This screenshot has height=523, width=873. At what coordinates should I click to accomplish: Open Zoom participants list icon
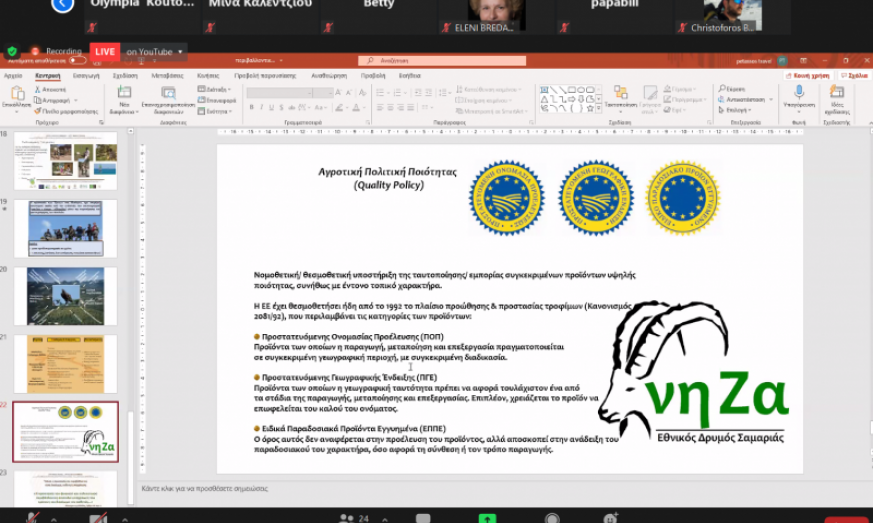click(346, 519)
